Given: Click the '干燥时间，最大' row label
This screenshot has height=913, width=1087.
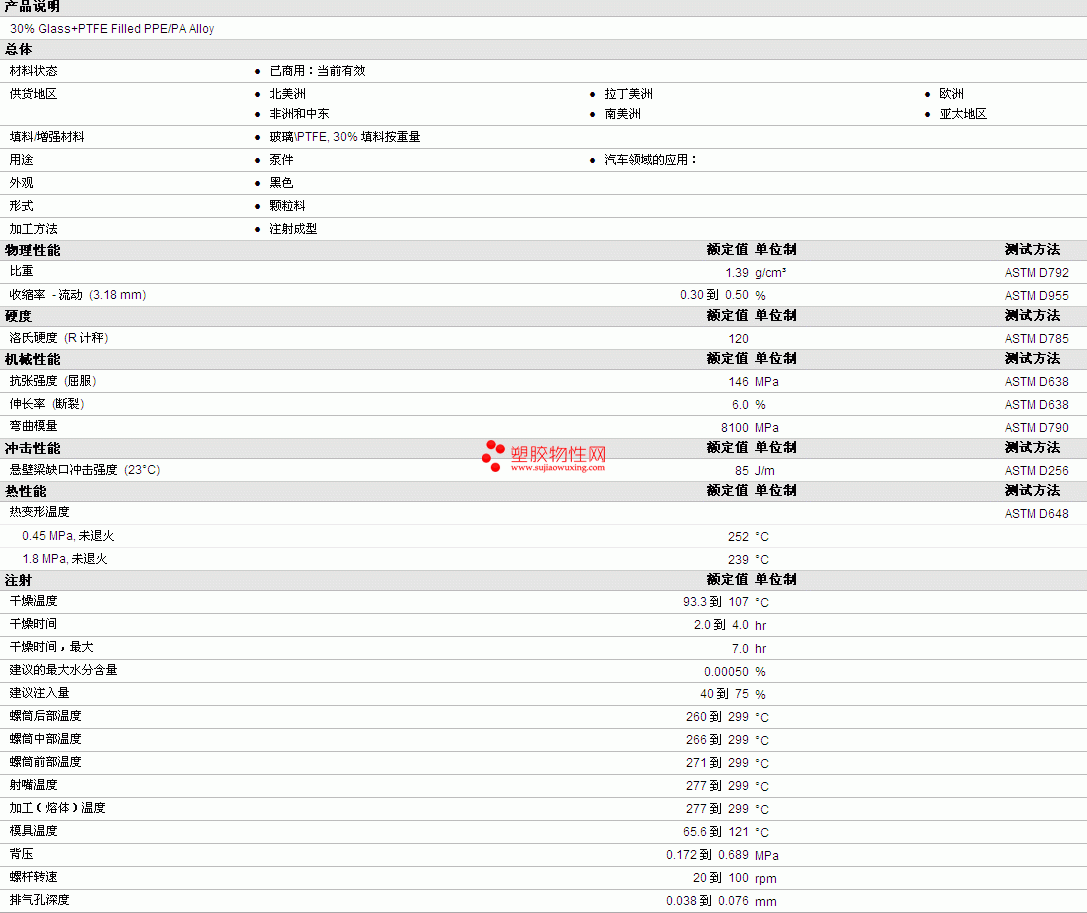Looking at the screenshot, I should pos(51,646).
